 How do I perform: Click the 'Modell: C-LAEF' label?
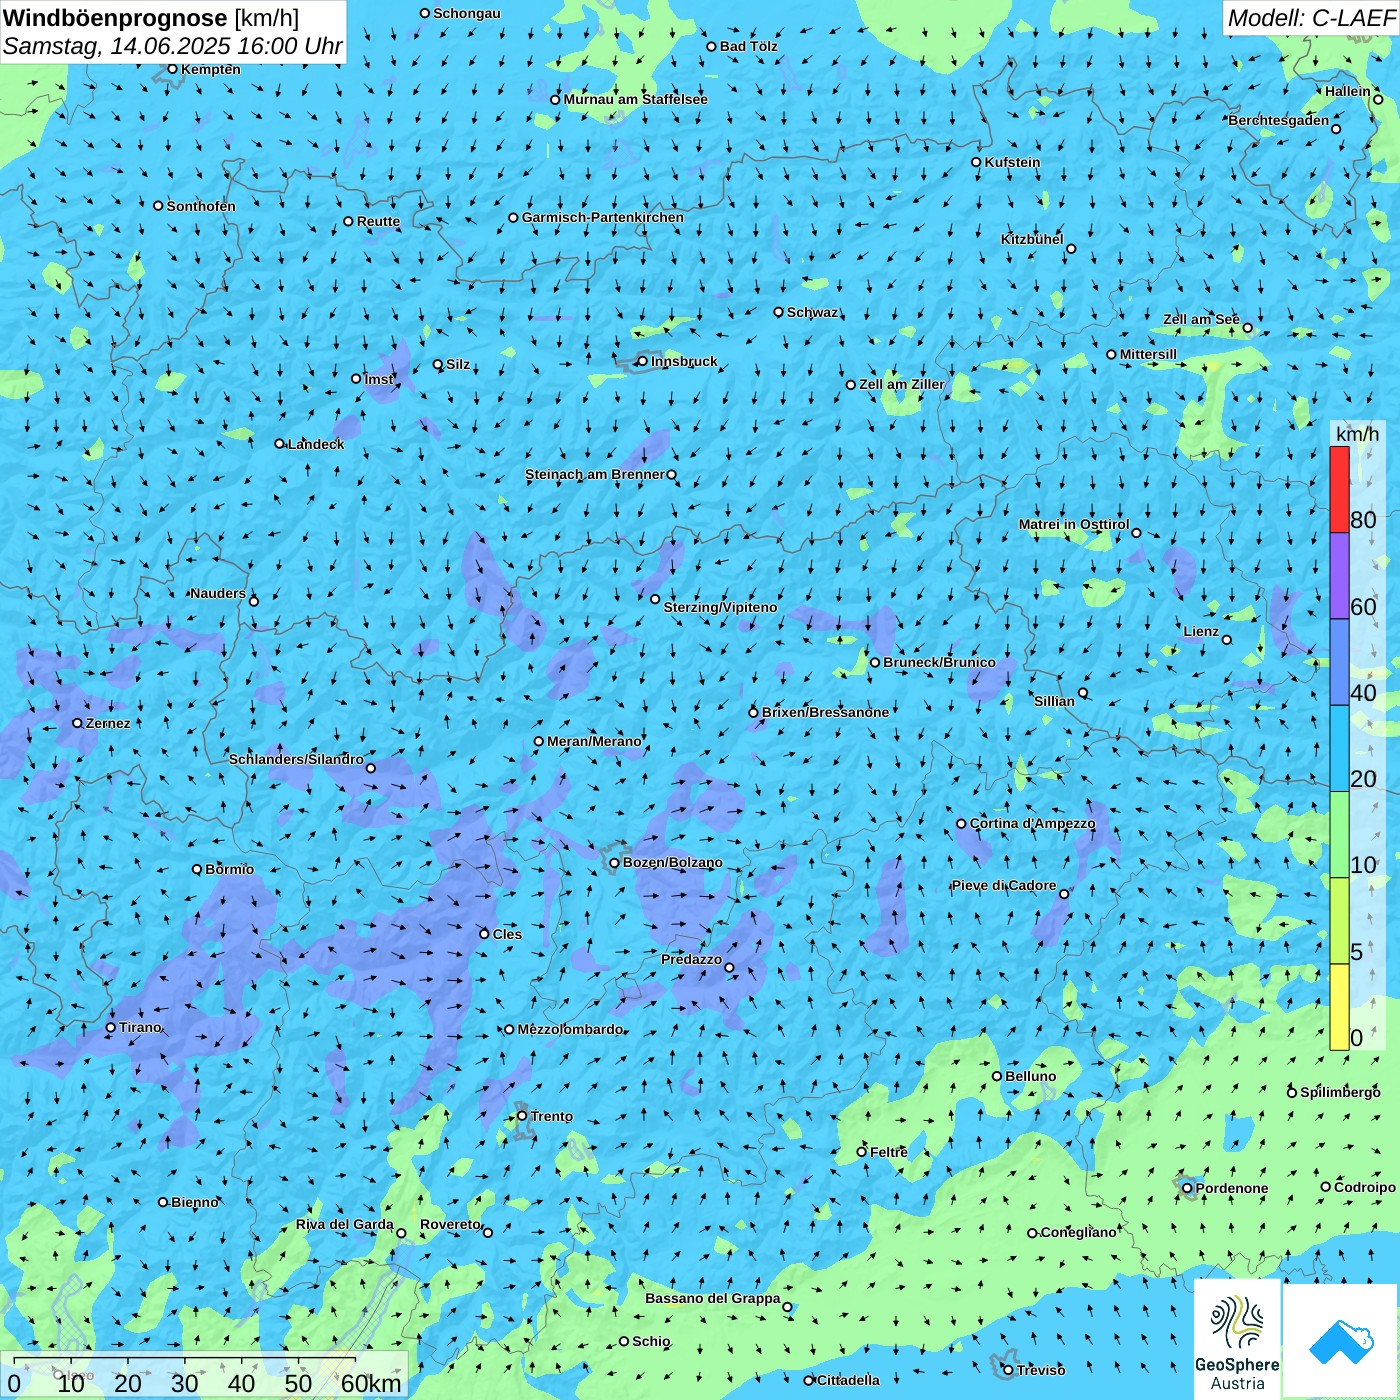pyautogui.click(x=1311, y=18)
